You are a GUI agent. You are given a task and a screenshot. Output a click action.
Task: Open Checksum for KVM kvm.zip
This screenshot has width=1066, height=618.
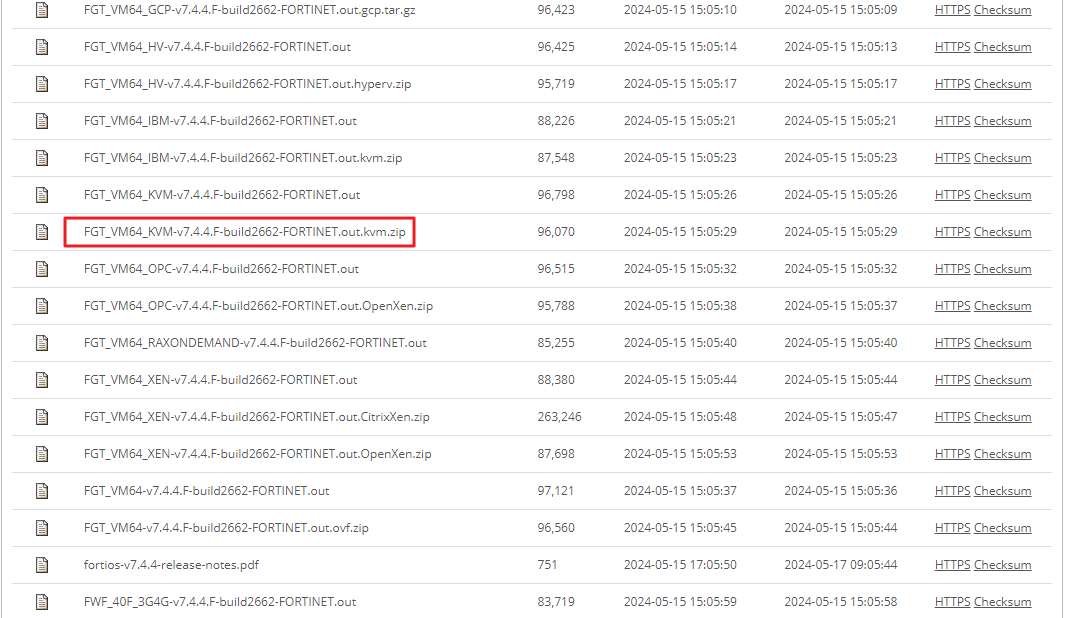point(1002,232)
